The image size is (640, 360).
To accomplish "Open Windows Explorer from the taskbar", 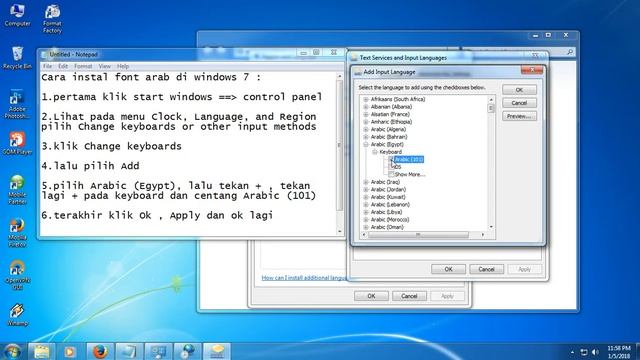I will click(x=41, y=351).
